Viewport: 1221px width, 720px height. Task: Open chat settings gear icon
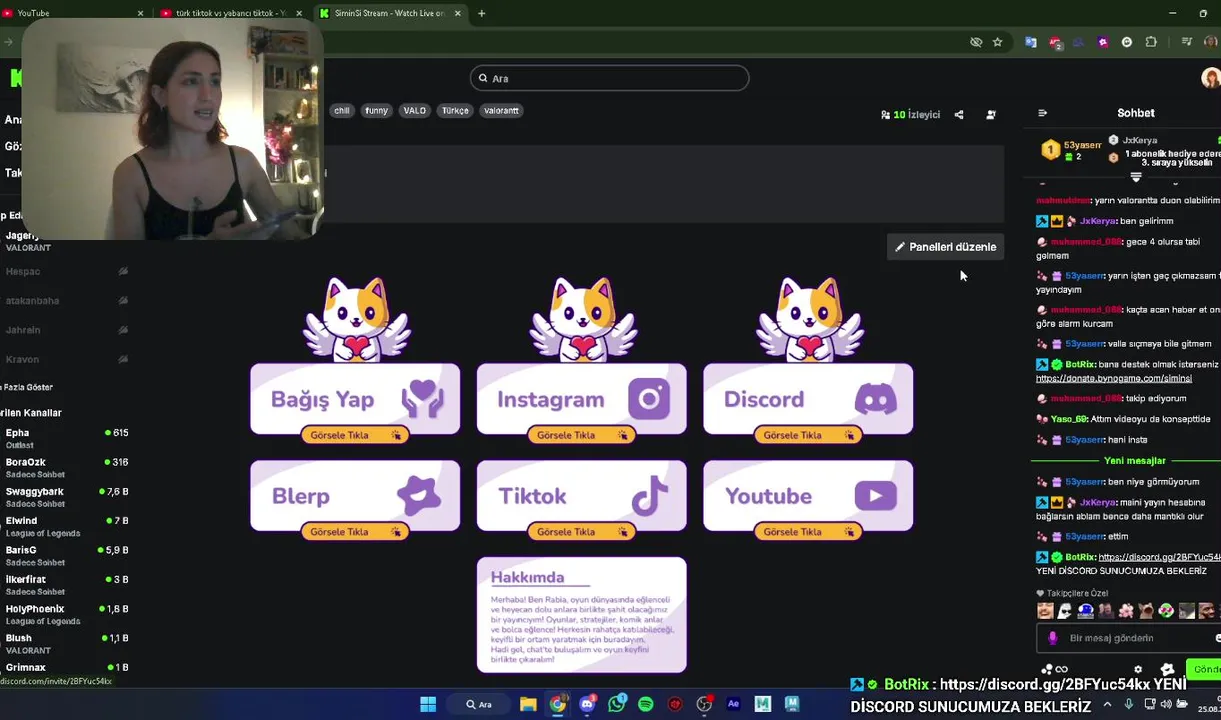pos(1138,669)
